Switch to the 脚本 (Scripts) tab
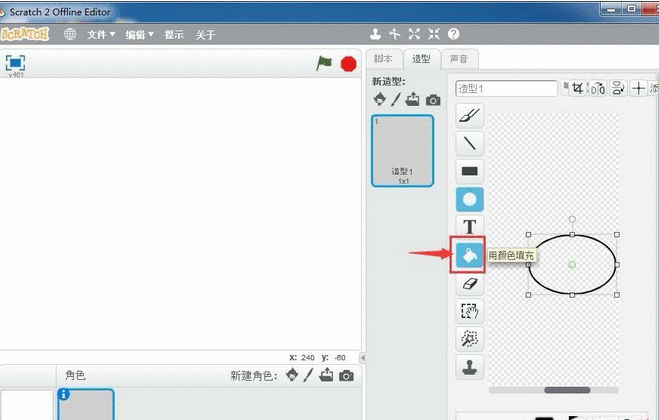This screenshot has width=659, height=420. tap(383, 58)
